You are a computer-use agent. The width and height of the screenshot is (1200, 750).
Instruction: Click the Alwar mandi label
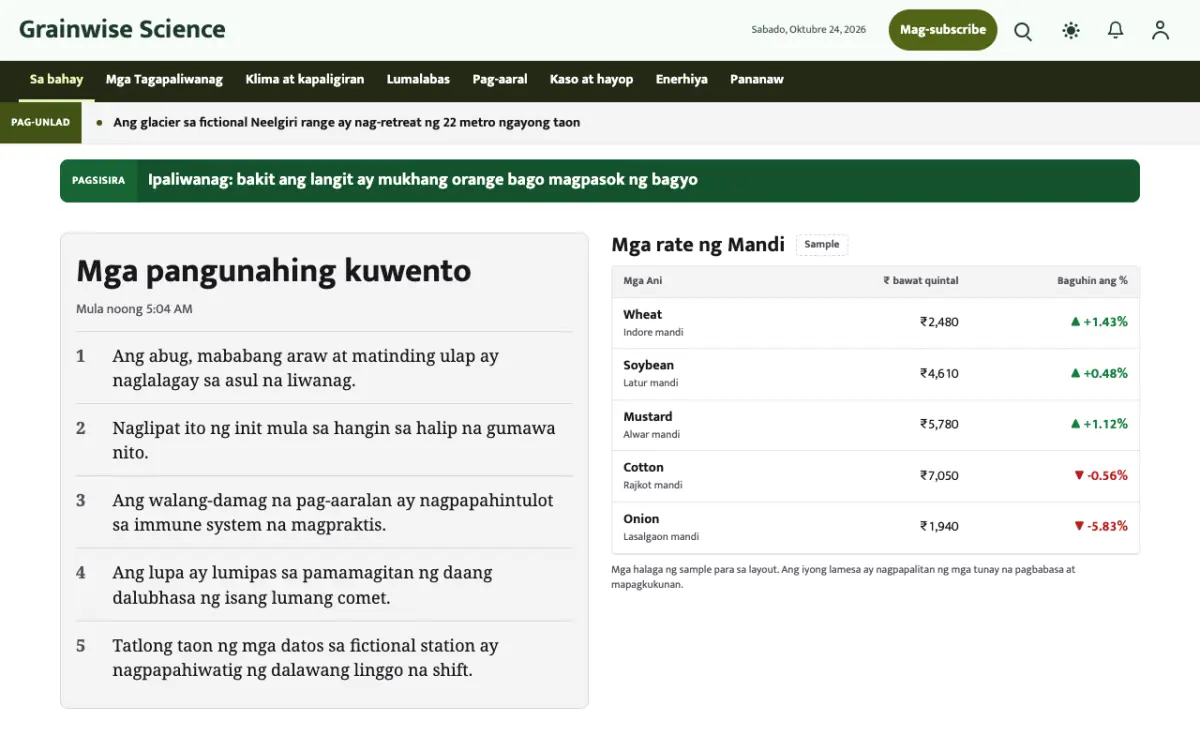coord(651,435)
